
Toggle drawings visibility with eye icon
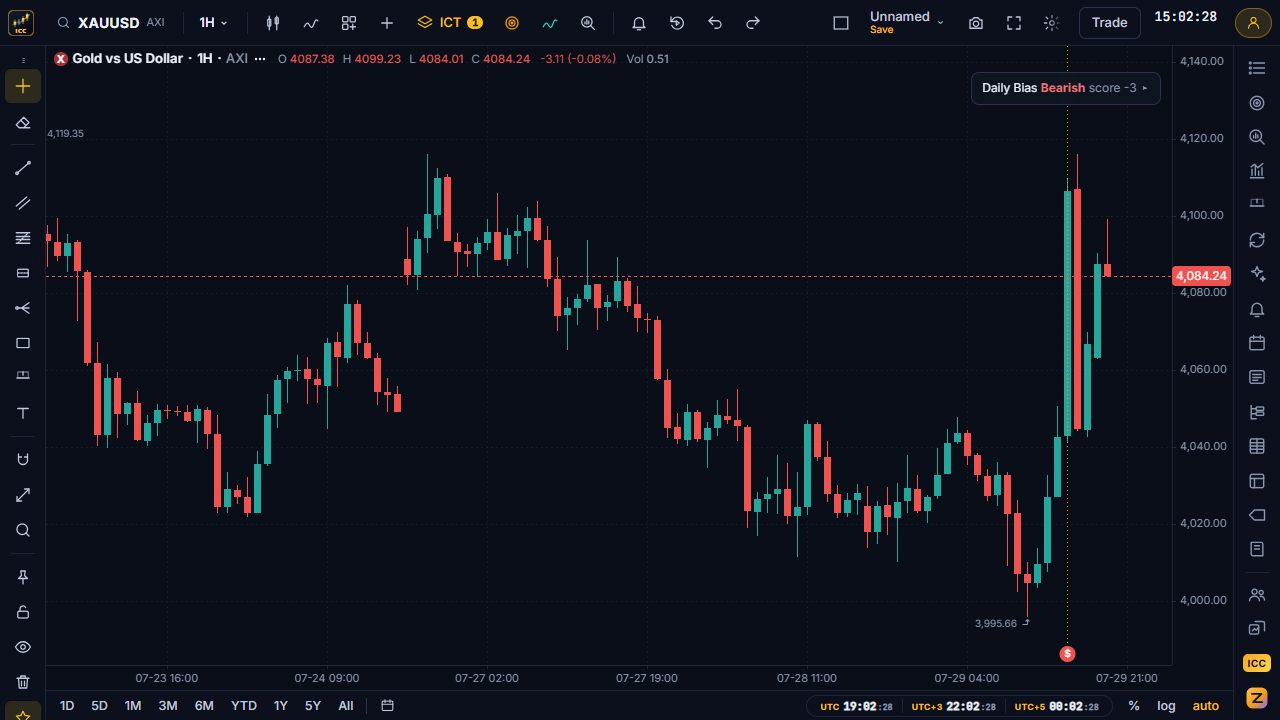pyautogui.click(x=23, y=647)
